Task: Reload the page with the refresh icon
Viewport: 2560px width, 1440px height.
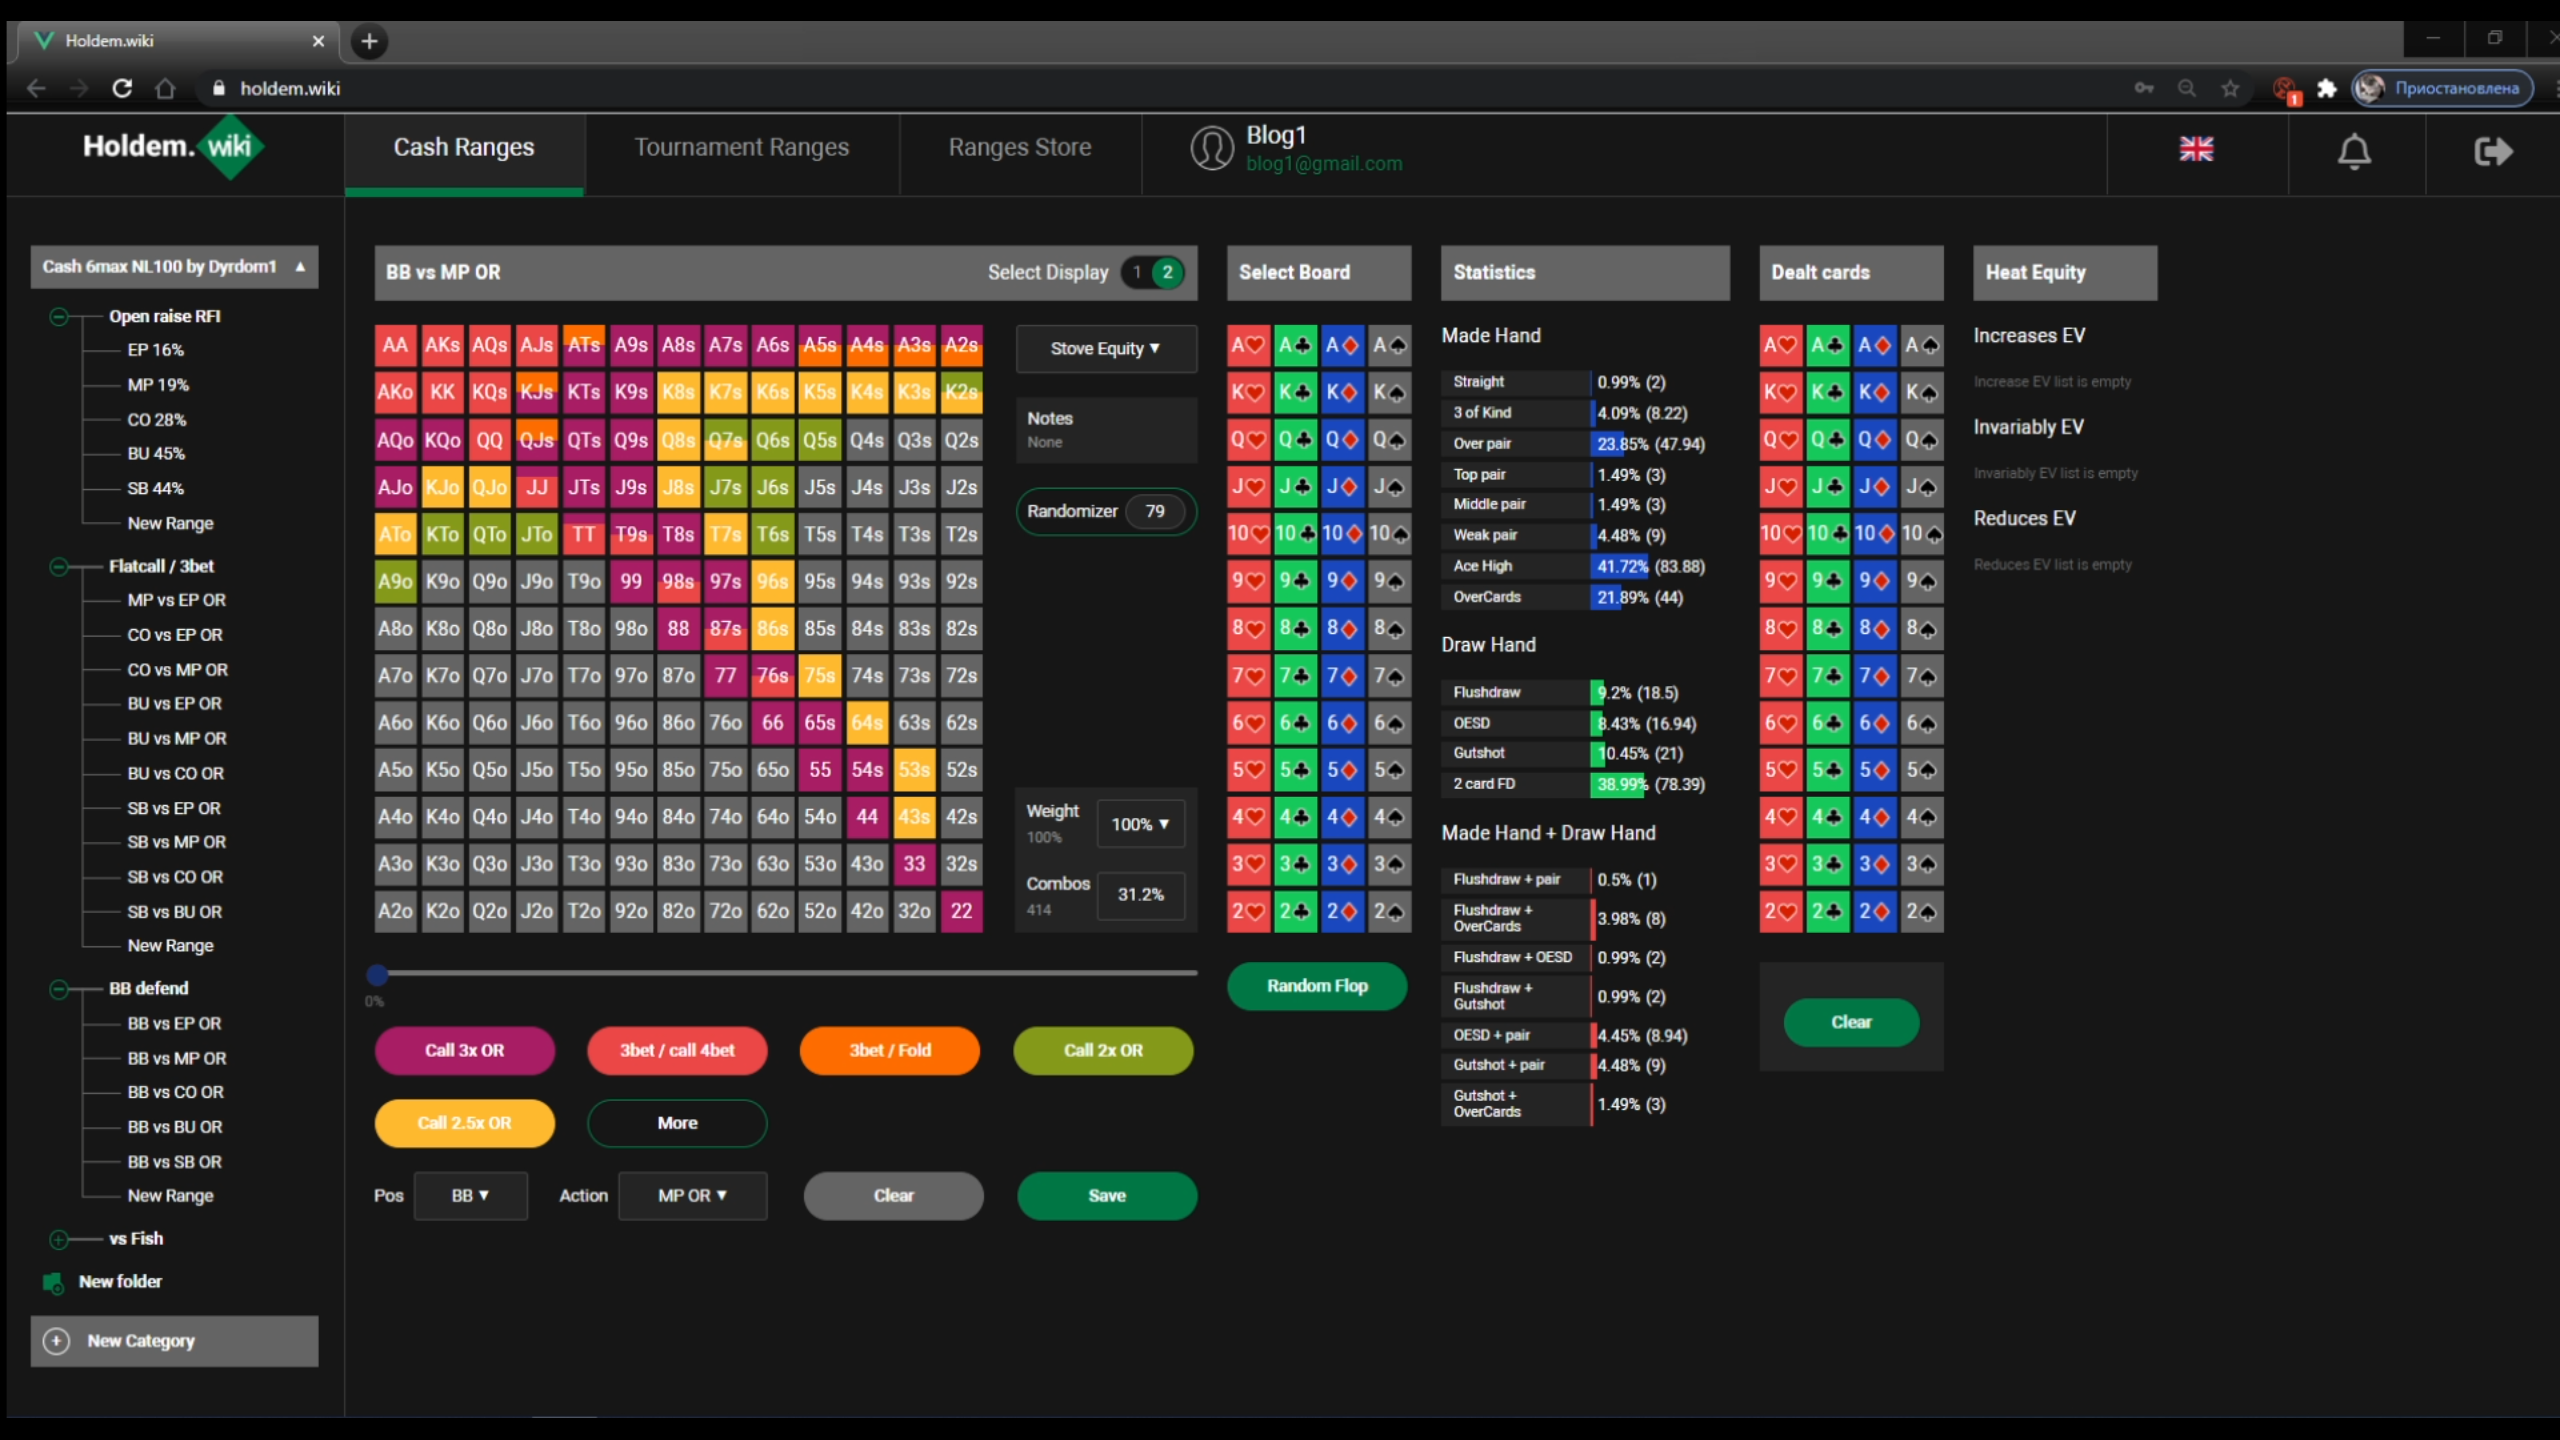Action: (122, 88)
